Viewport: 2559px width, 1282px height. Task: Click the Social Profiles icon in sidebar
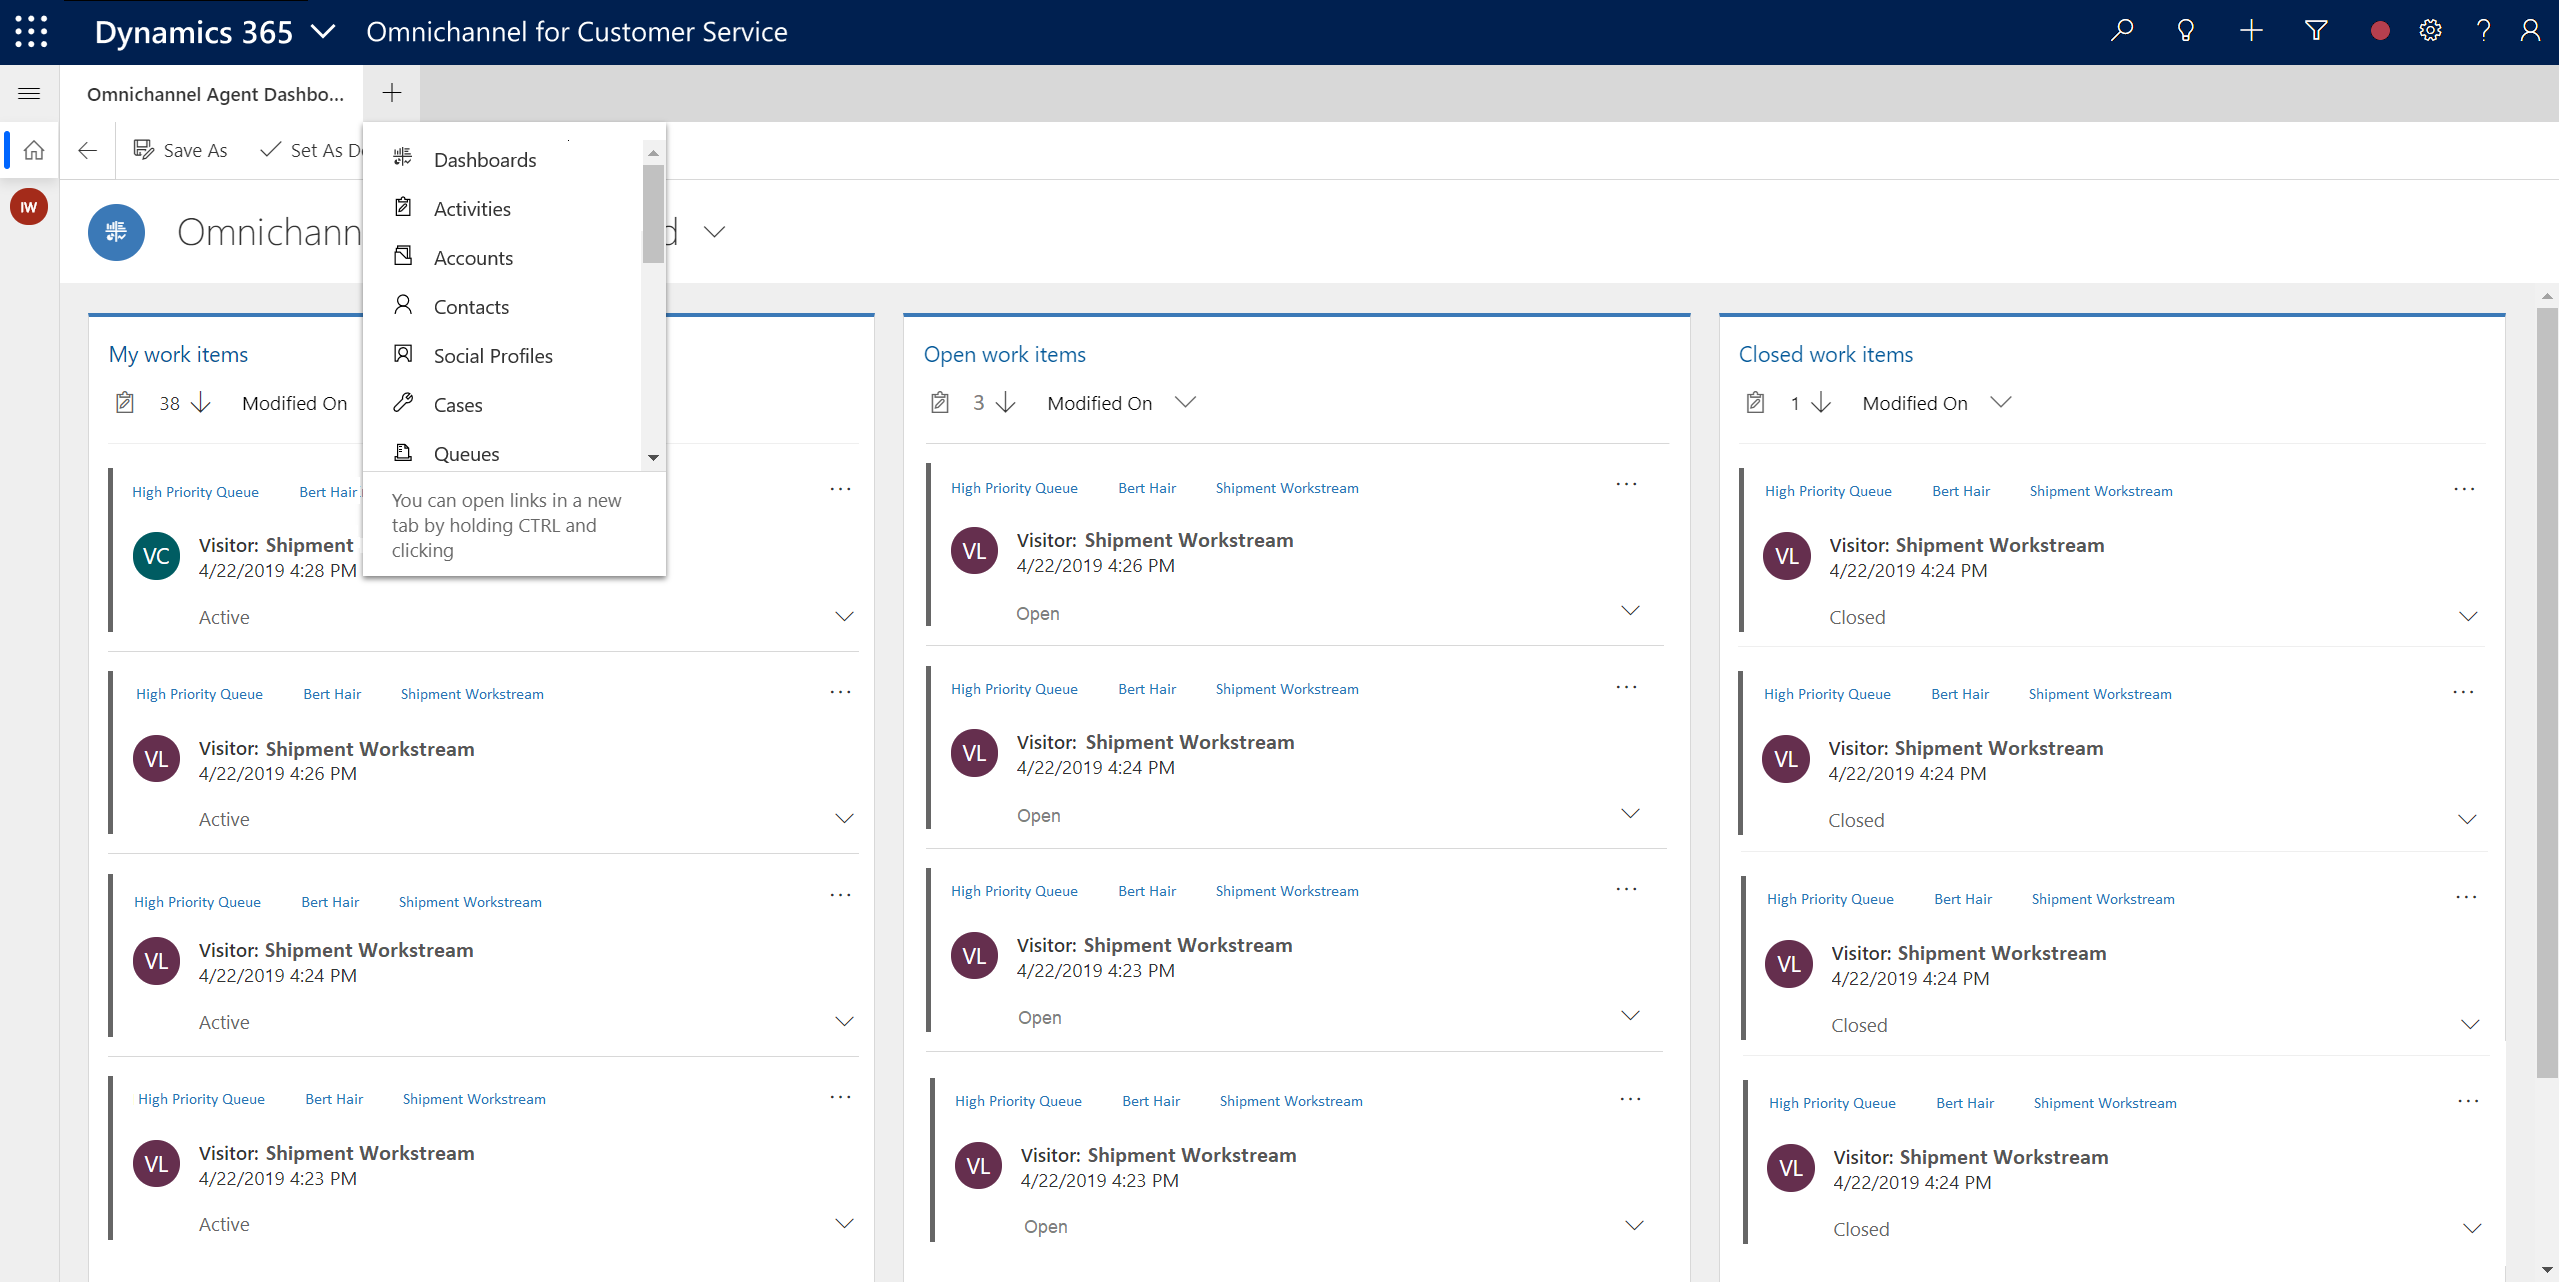tap(404, 353)
